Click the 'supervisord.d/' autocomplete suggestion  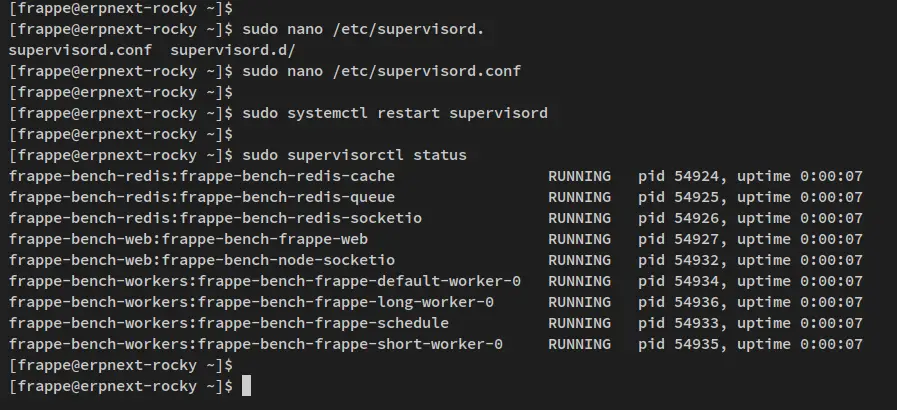click(x=233, y=50)
